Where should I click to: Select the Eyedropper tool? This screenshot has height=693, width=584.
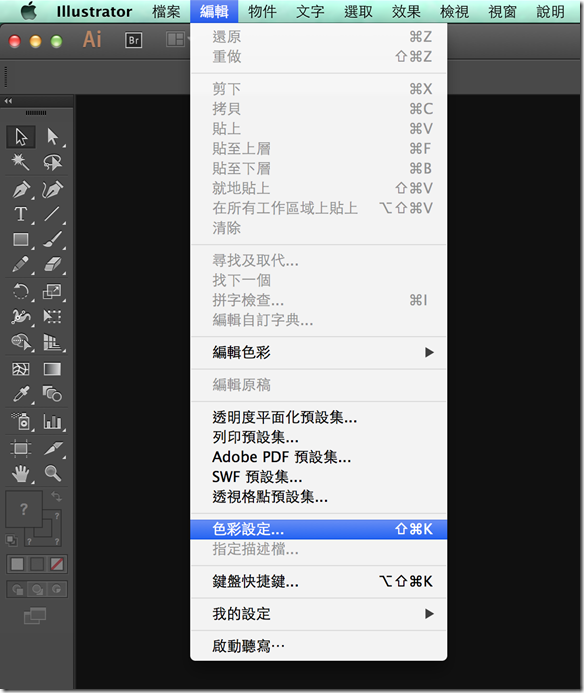coord(21,394)
